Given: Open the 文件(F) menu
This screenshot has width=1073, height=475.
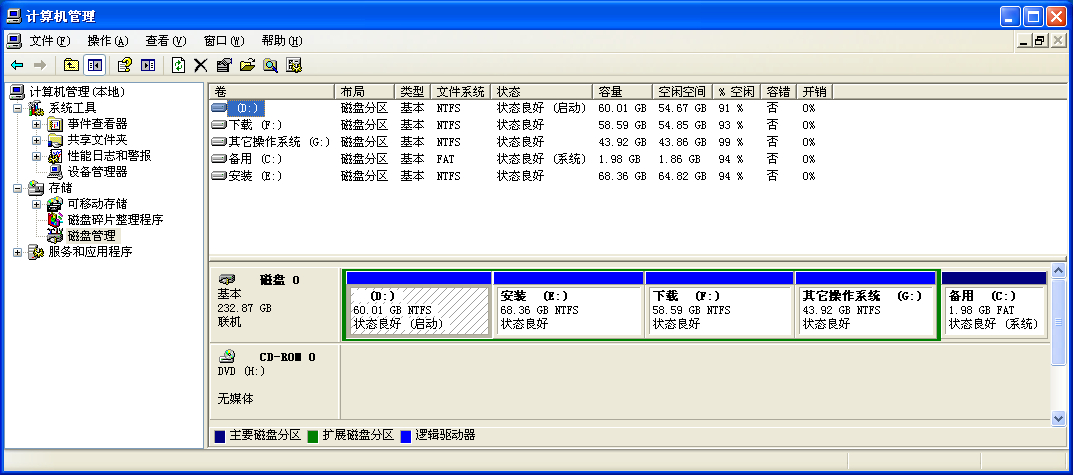Looking at the screenshot, I should coord(50,41).
